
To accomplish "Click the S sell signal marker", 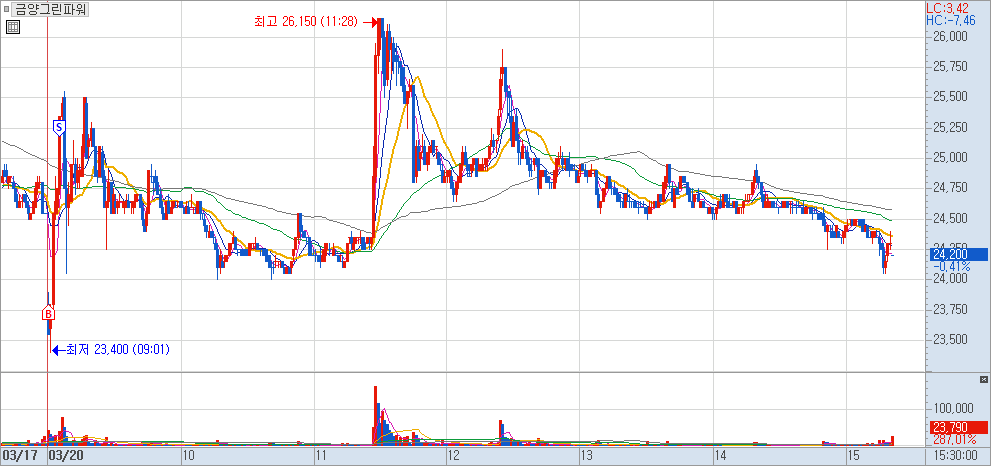I will pos(59,127).
